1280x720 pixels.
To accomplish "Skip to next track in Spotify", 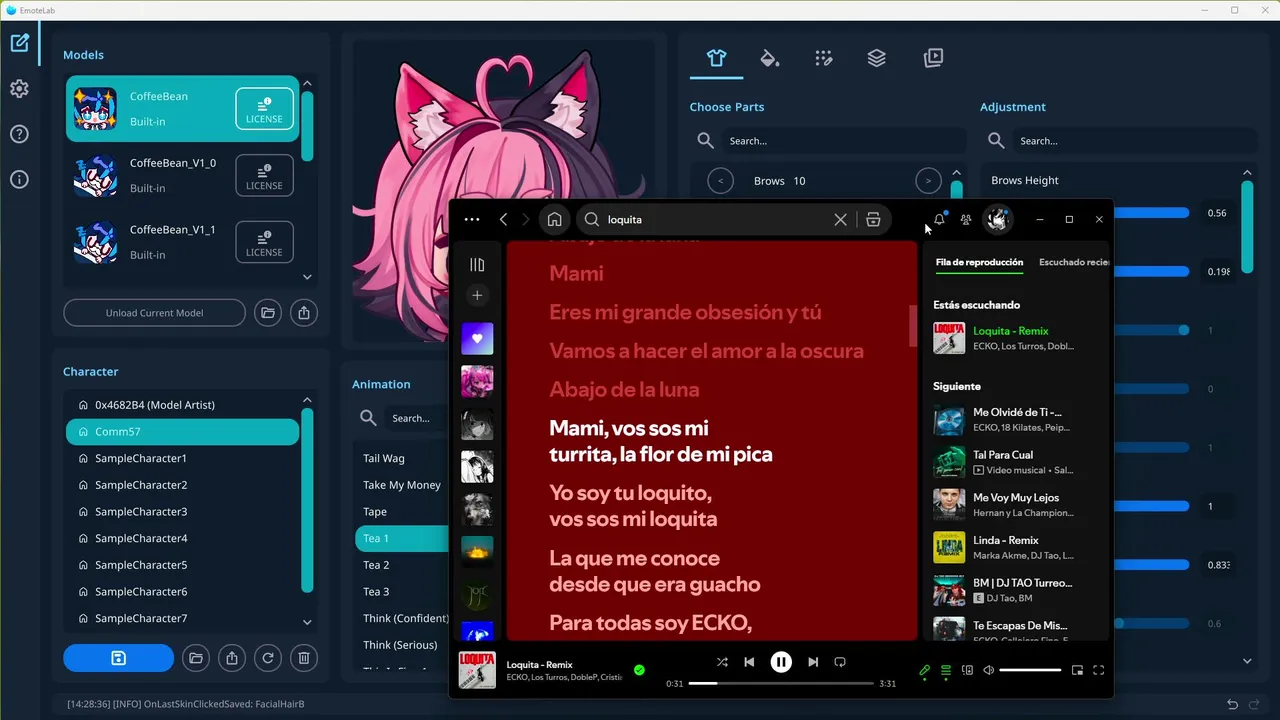I will pyautogui.click(x=813, y=662).
